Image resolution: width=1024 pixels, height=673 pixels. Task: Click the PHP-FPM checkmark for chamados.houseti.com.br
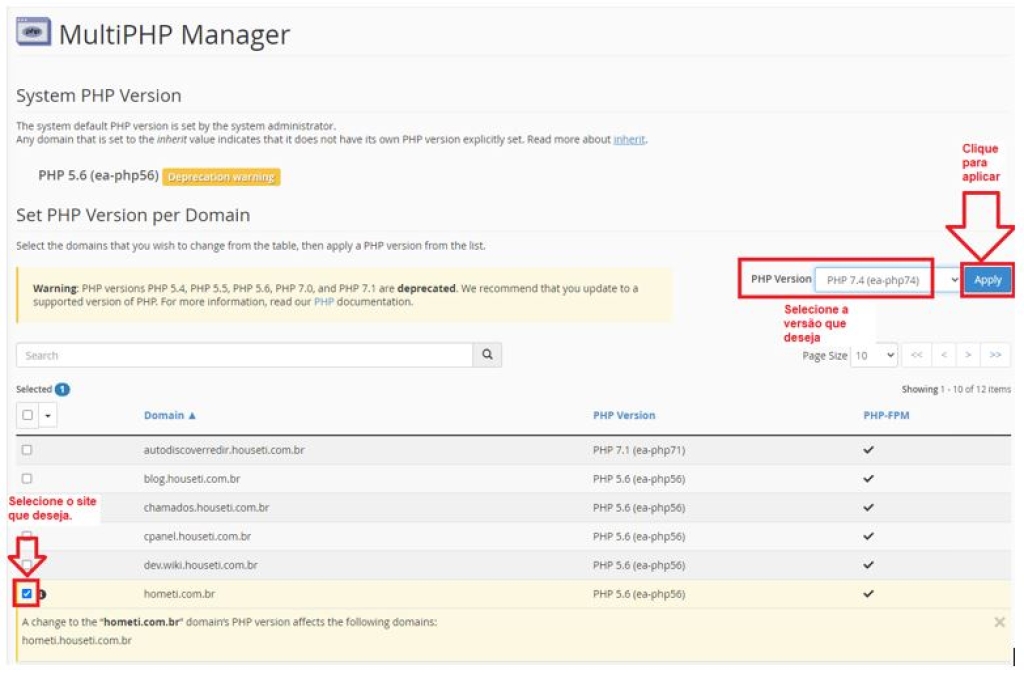tap(868, 507)
